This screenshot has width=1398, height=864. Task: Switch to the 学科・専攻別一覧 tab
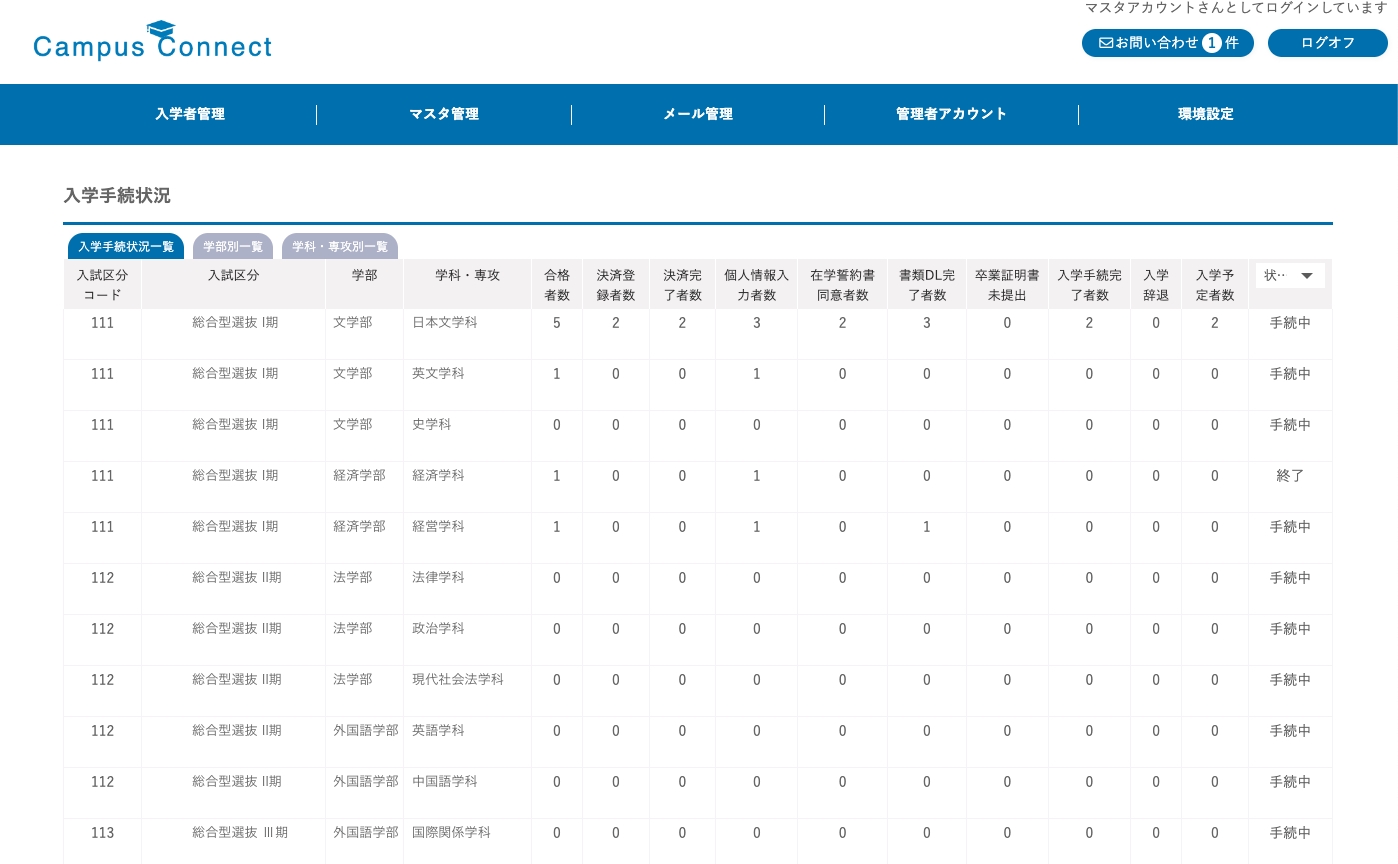click(340, 246)
